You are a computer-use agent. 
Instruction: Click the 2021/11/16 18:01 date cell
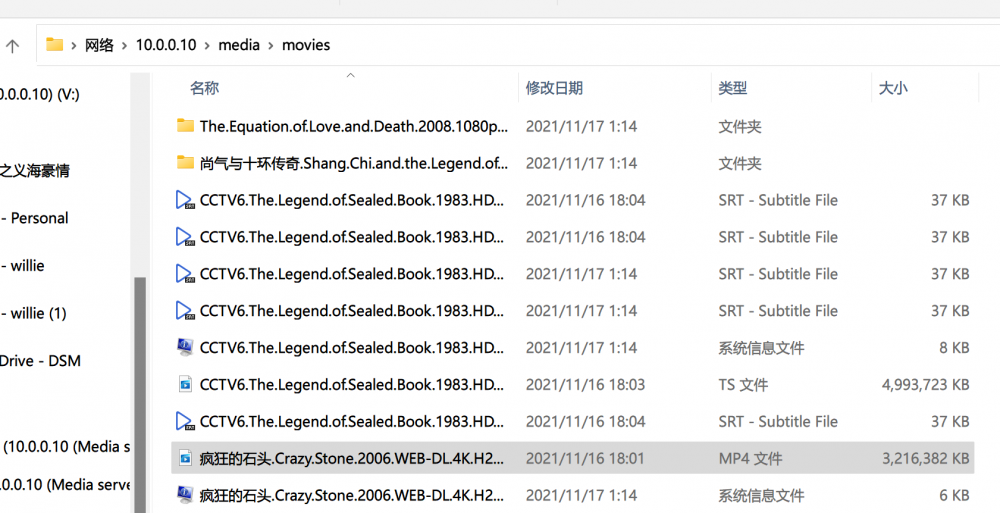(585, 458)
